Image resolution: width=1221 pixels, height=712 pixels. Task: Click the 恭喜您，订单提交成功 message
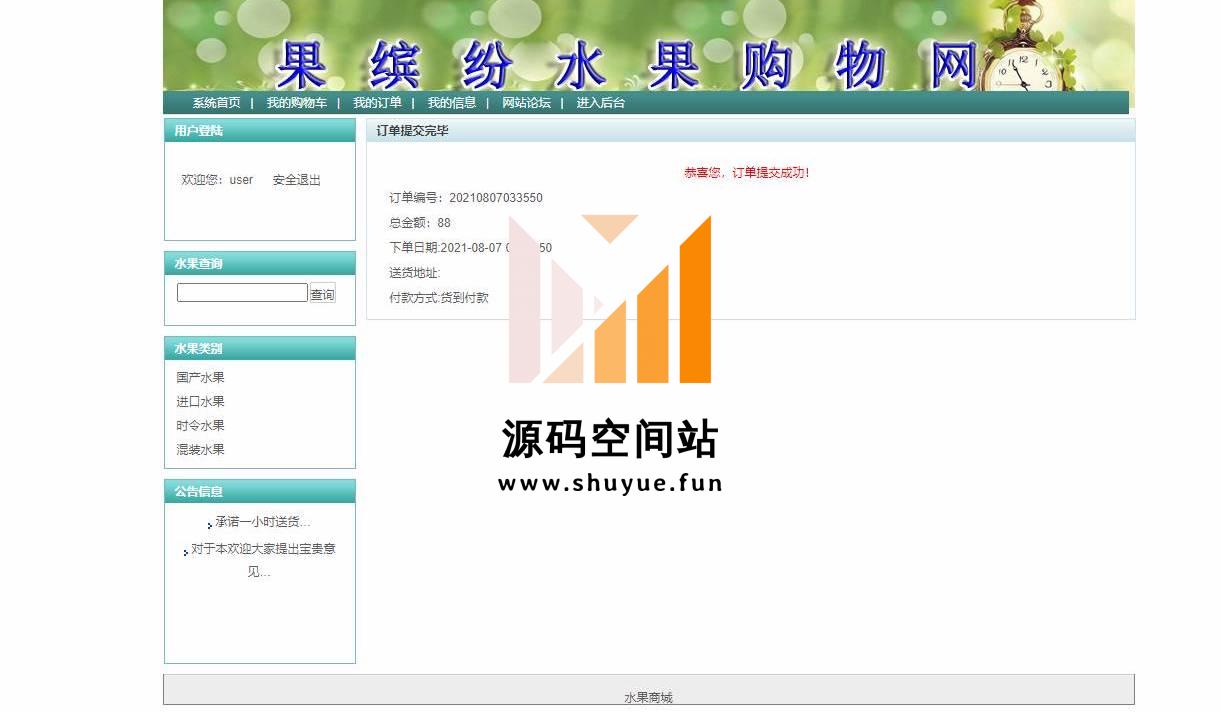click(x=746, y=173)
